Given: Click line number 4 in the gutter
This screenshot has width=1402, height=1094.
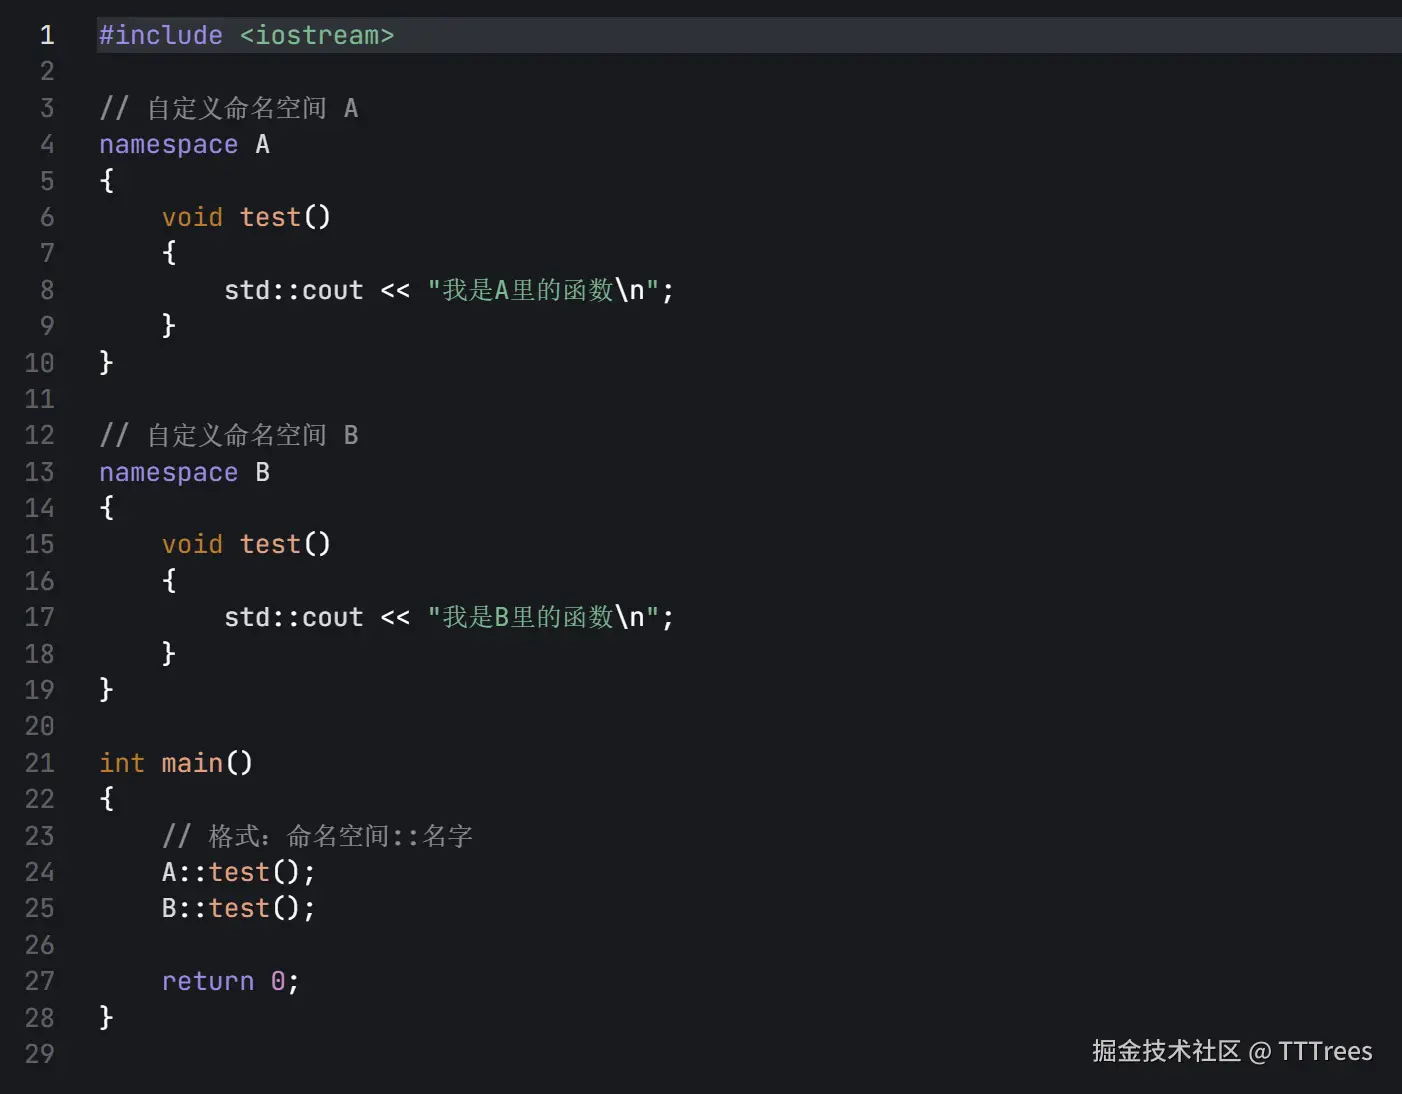Looking at the screenshot, I should (46, 145).
